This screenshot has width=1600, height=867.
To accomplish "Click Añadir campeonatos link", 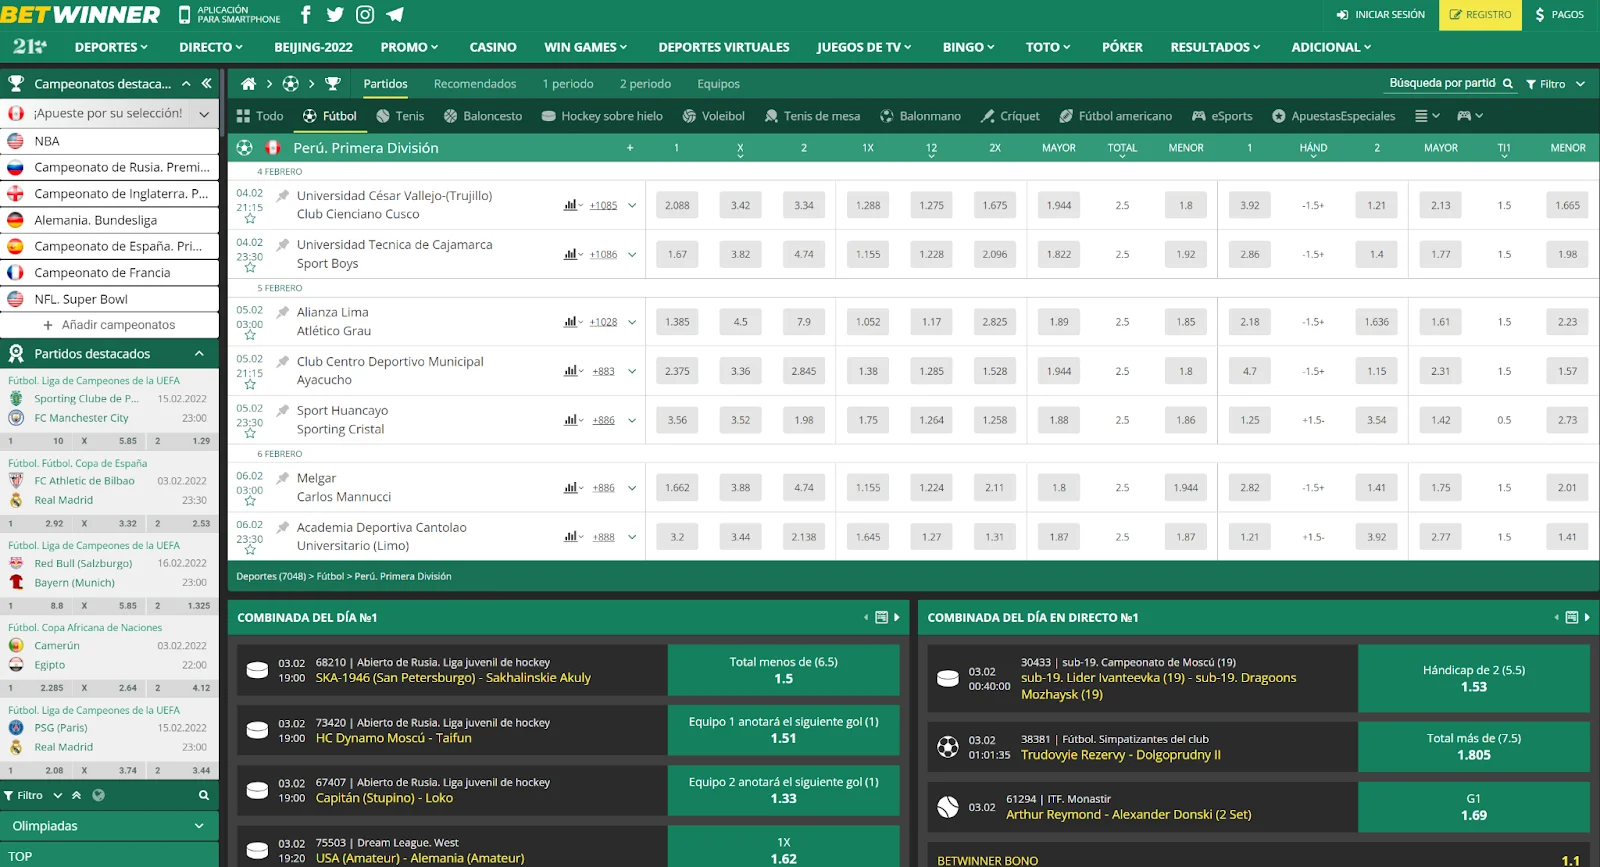I will 109,325.
